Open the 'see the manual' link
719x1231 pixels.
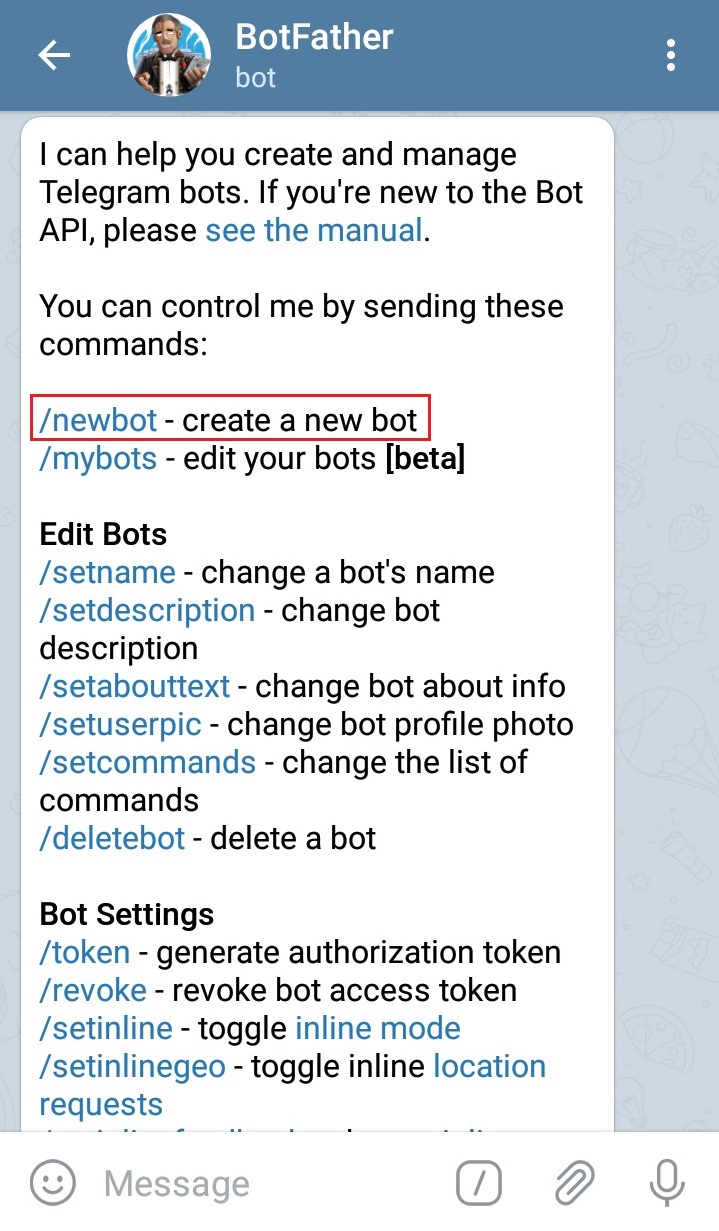314,231
